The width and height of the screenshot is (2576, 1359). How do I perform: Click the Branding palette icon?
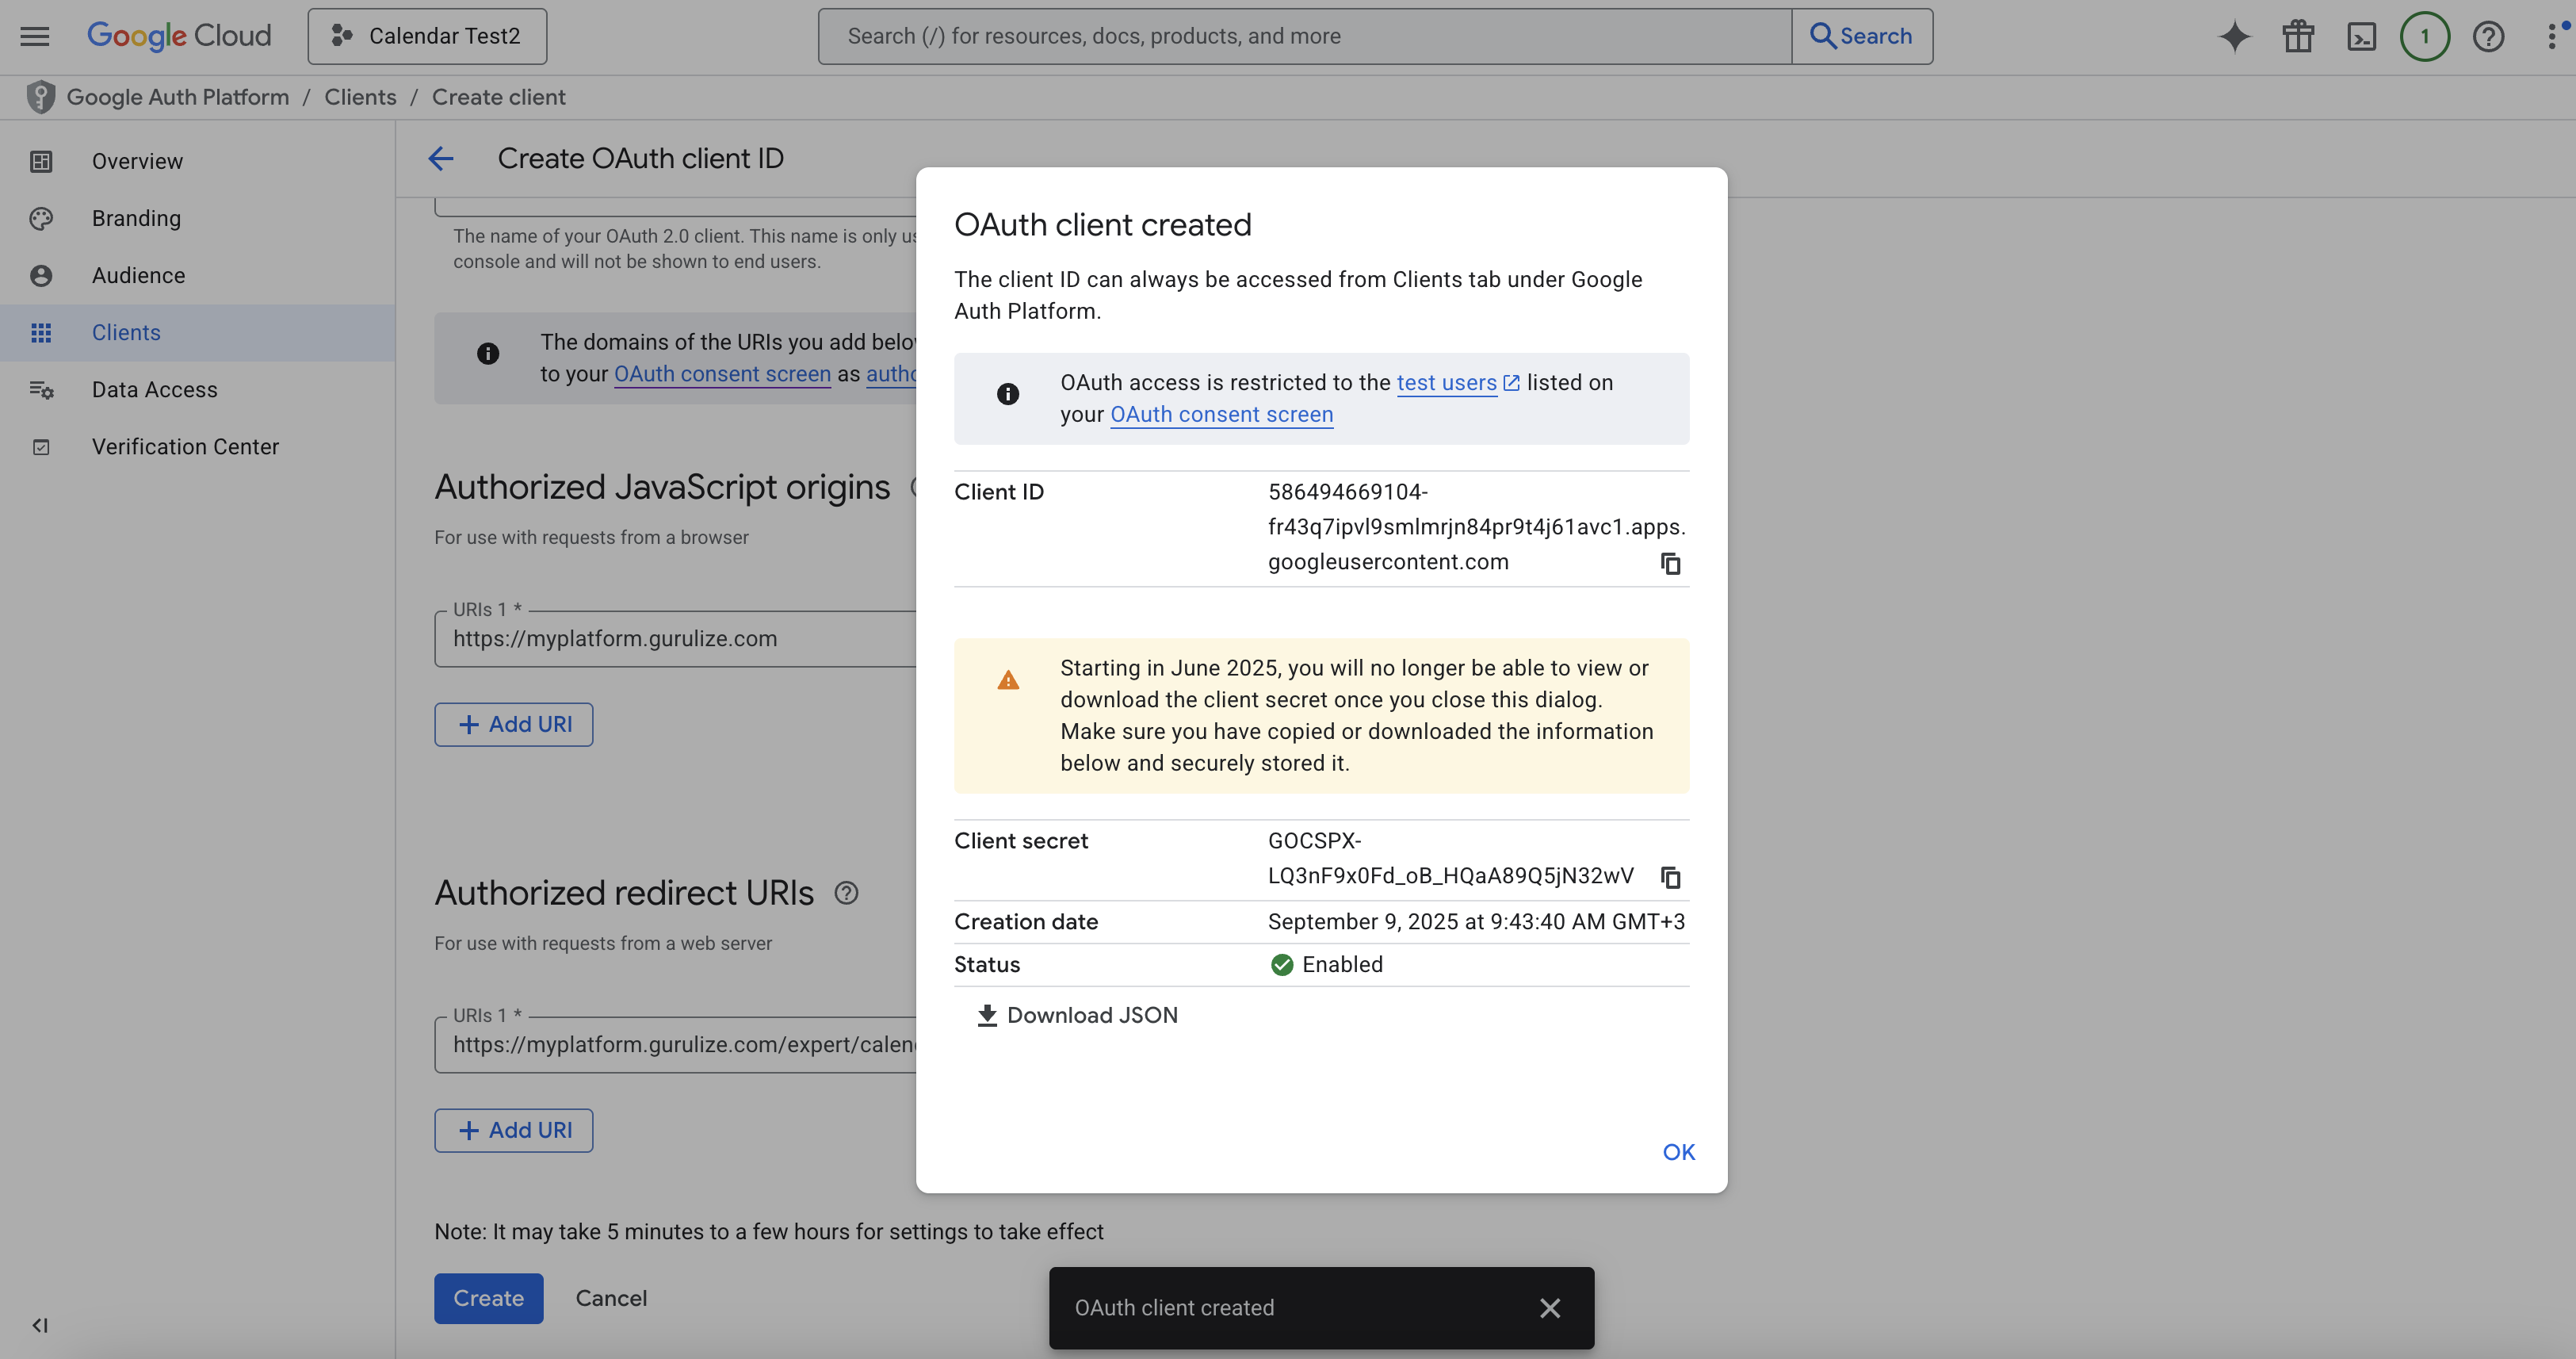[41, 218]
